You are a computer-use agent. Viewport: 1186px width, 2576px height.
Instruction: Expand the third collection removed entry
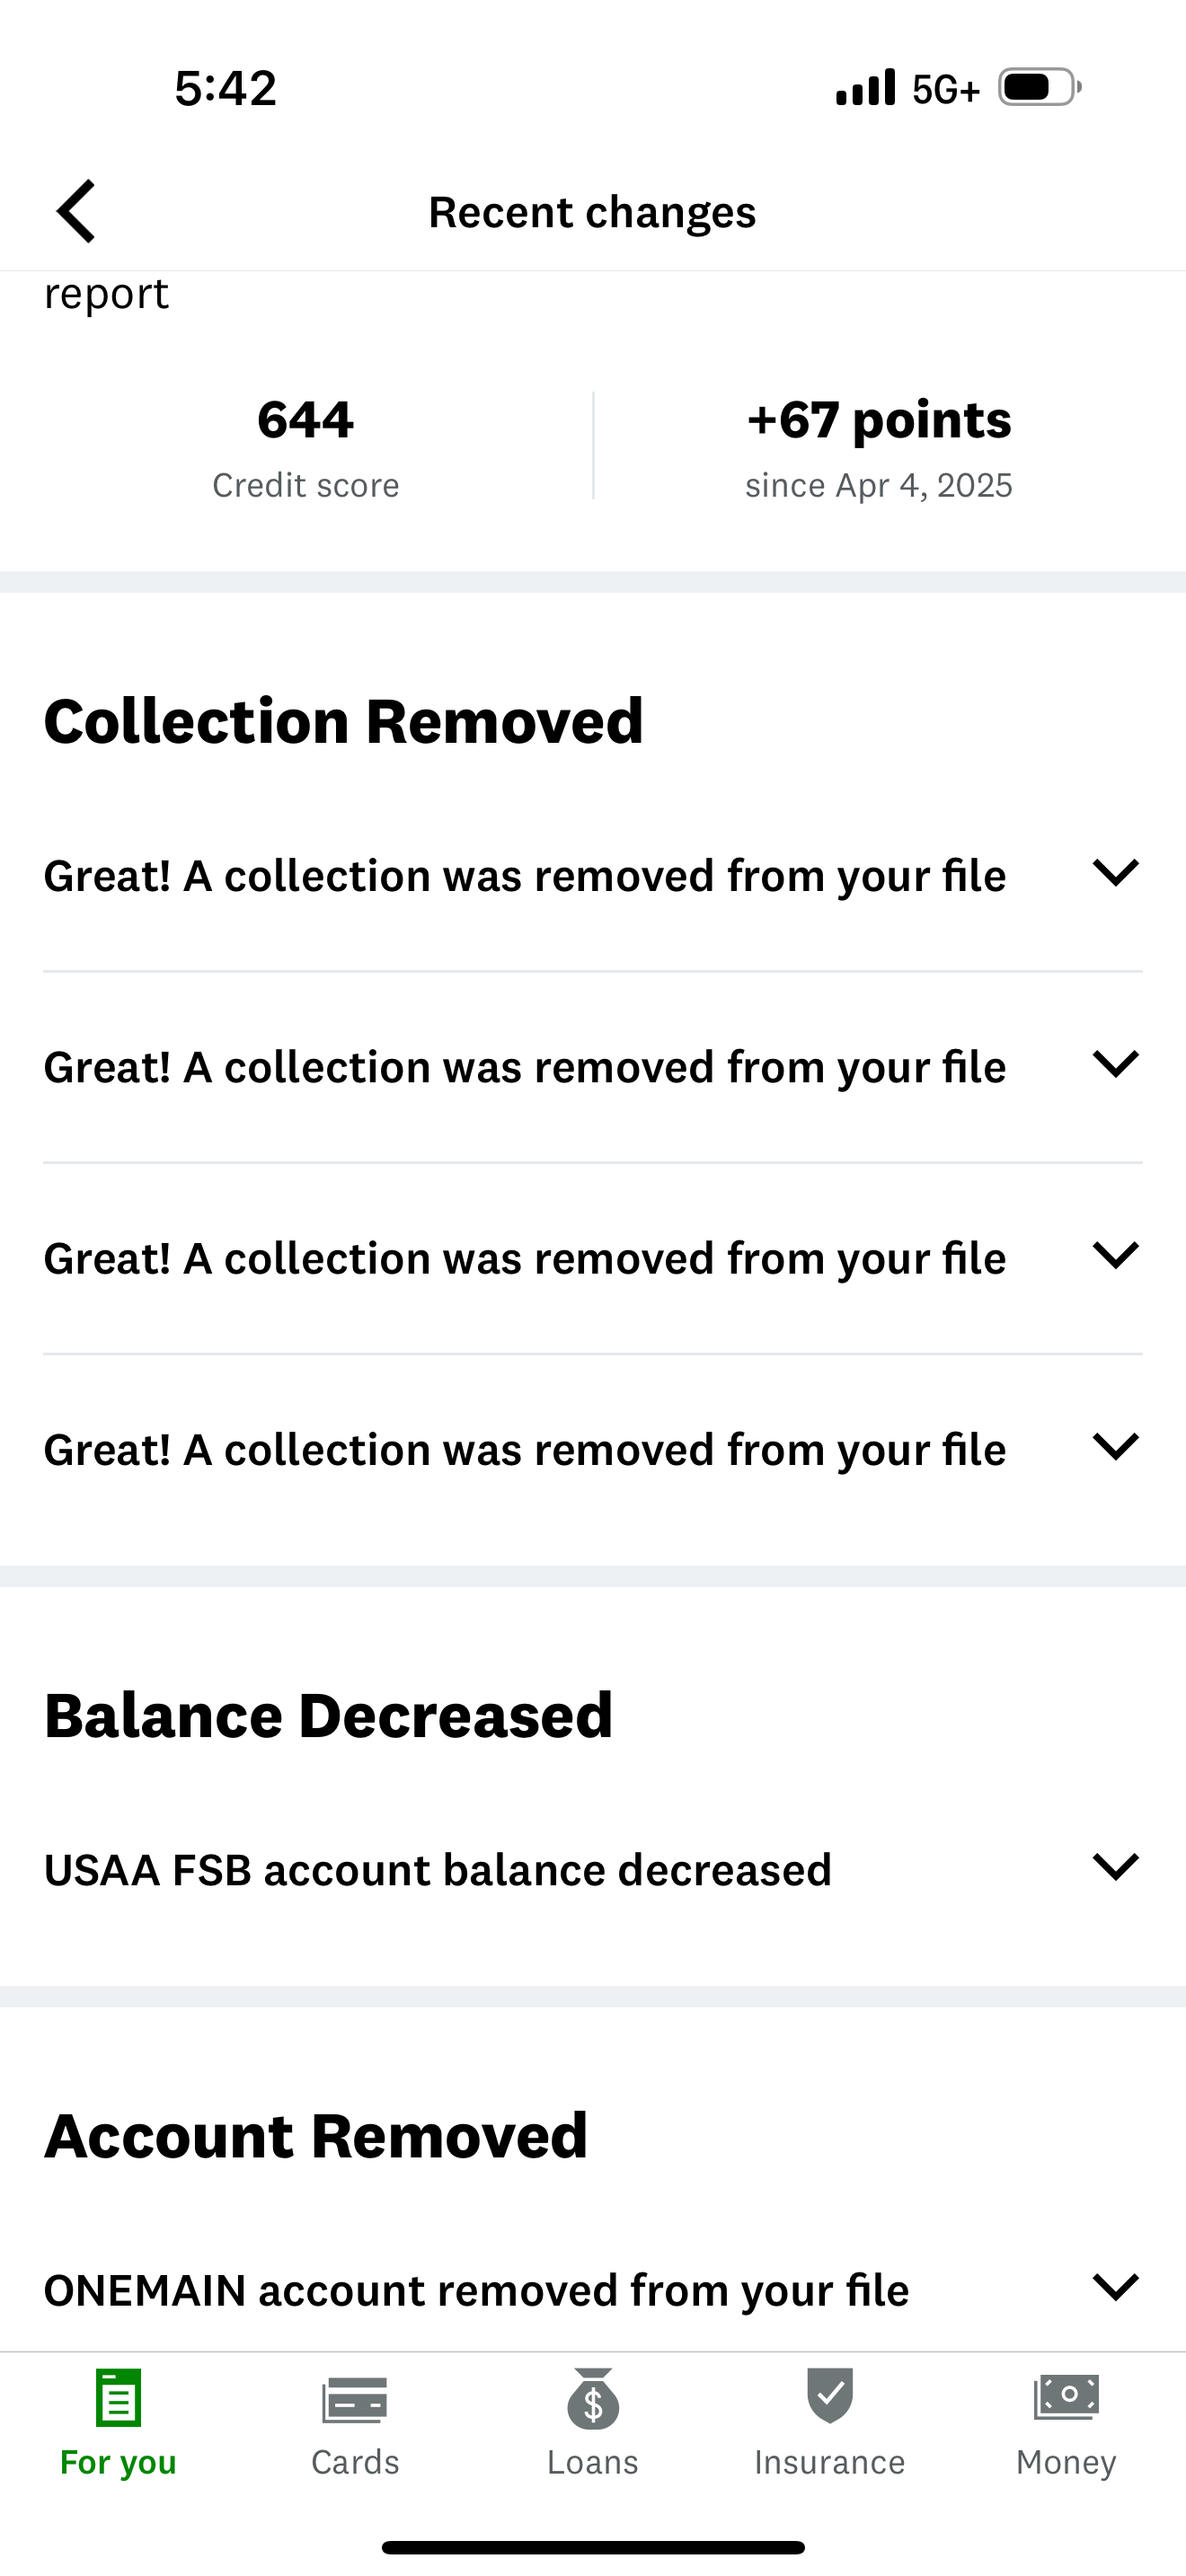click(x=1119, y=1257)
